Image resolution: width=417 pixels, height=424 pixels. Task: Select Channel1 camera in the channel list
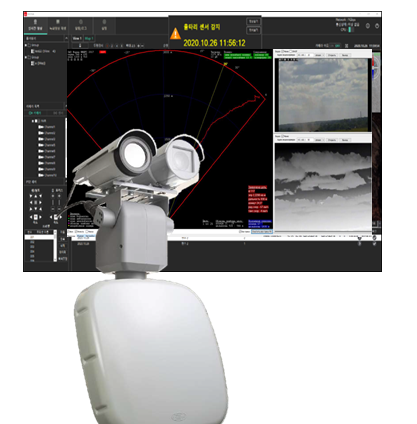click(x=47, y=127)
